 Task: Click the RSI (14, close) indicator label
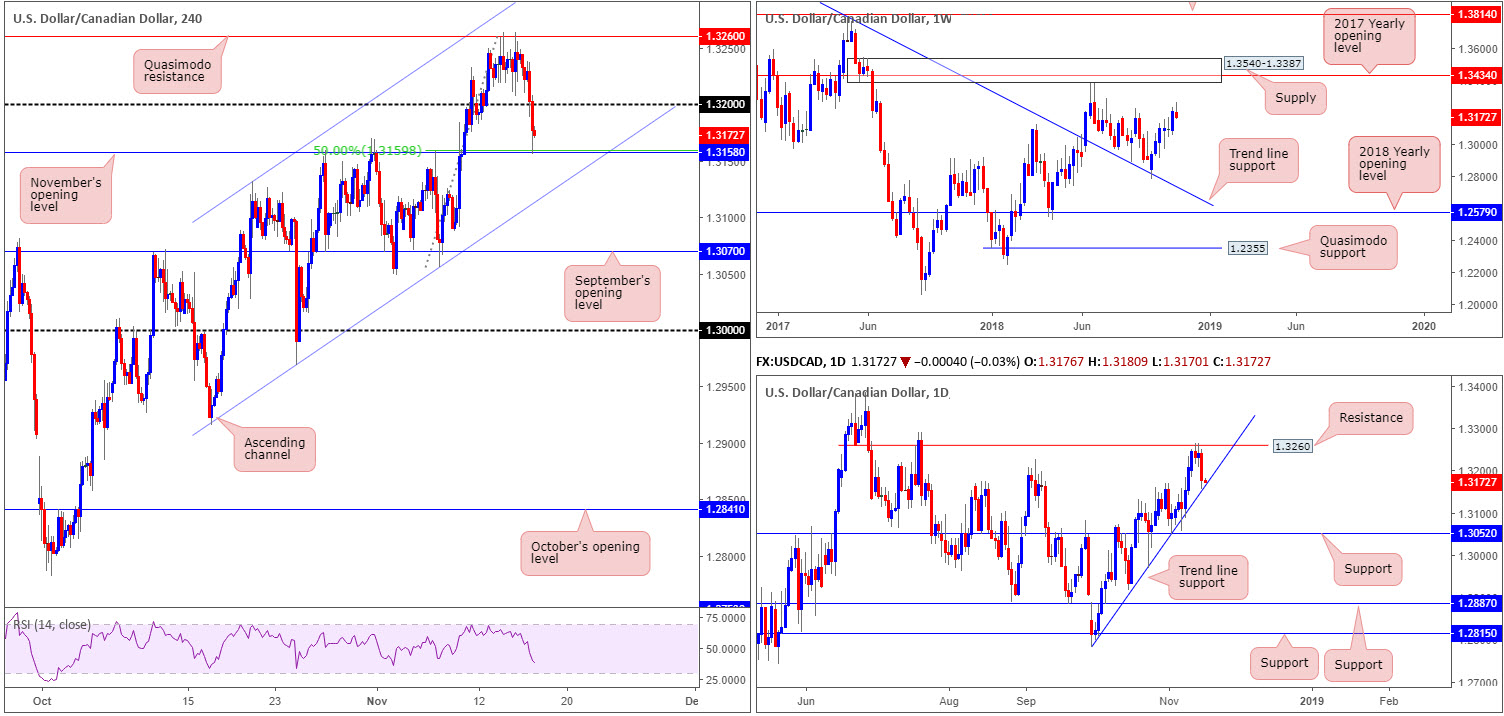point(51,625)
